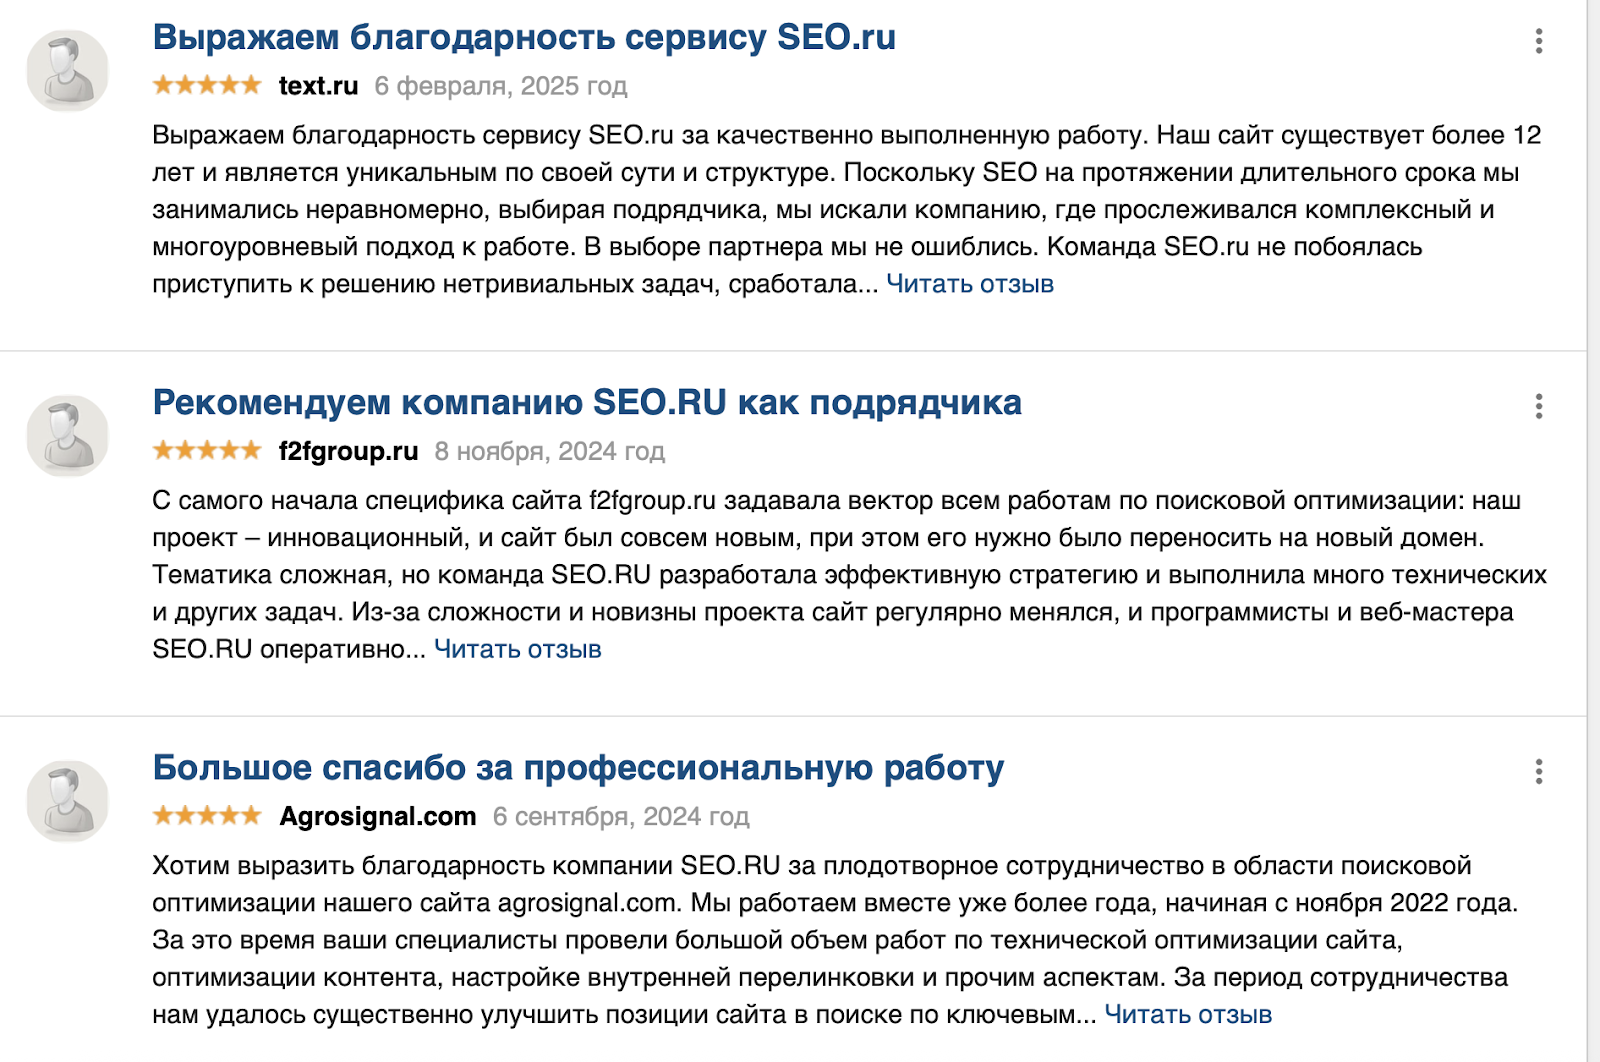Click the f2fgroup.ru author name
1600x1062 pixels.
348,451
